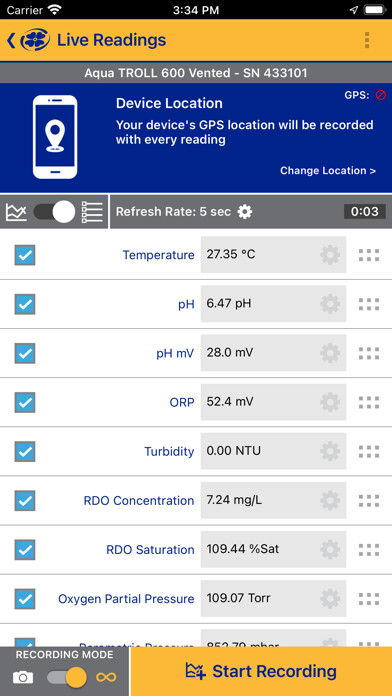Open Temperature unit settings gear
Viewport: 392px width, 696px height.
click(x=330, y=255)
